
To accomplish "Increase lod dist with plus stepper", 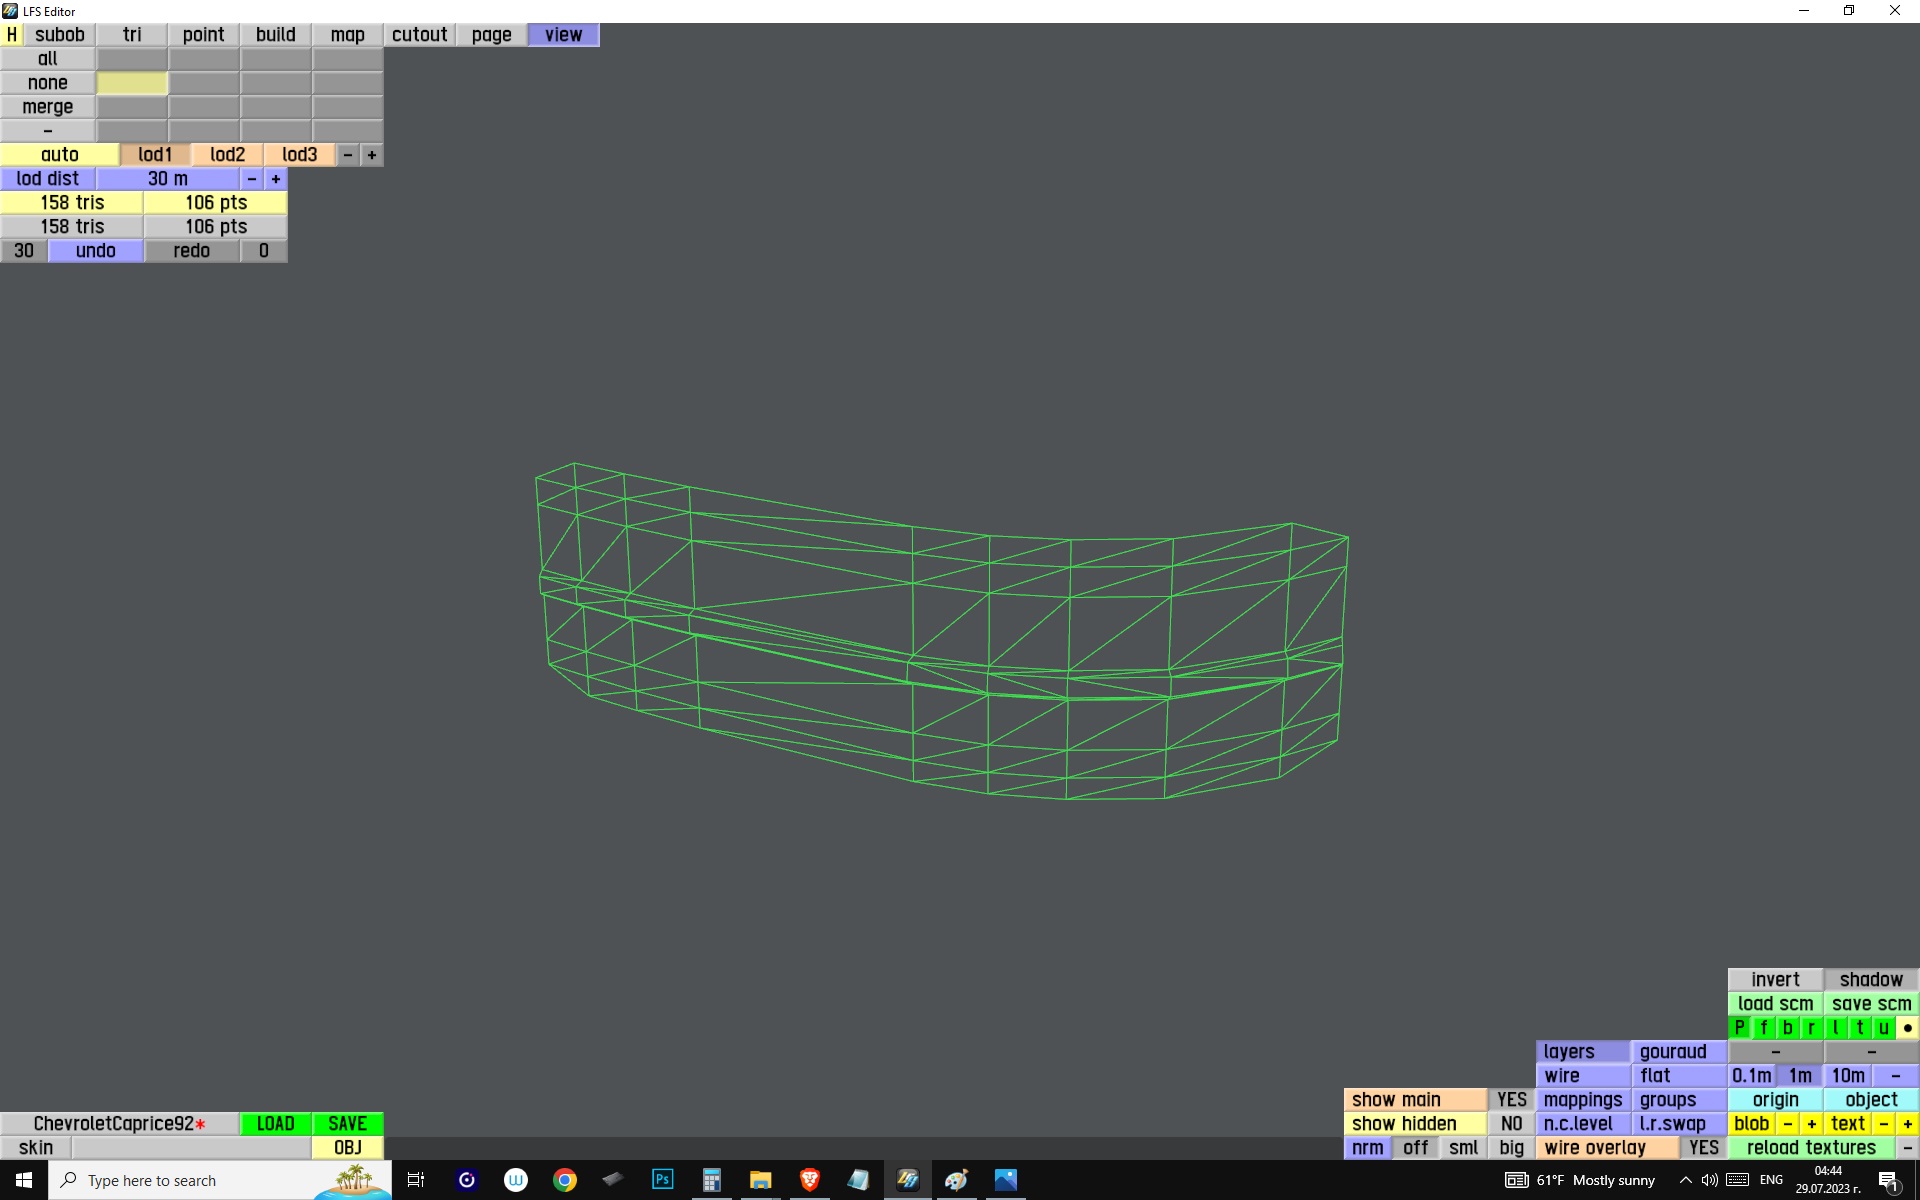I will click(276, 179).
